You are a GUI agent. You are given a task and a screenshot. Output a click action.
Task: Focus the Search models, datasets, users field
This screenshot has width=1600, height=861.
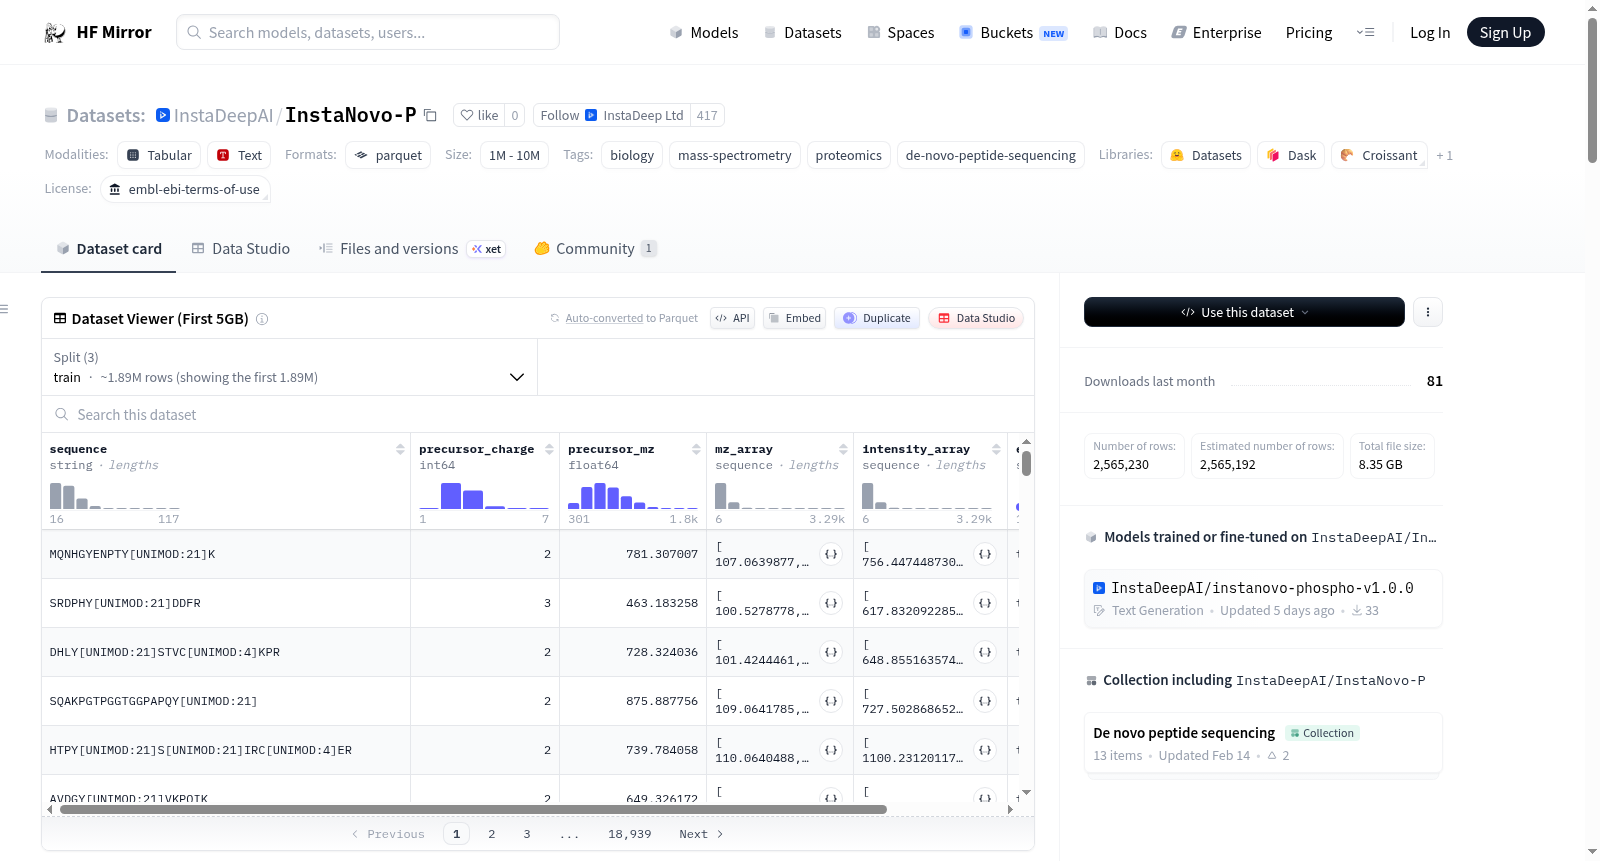368,32
